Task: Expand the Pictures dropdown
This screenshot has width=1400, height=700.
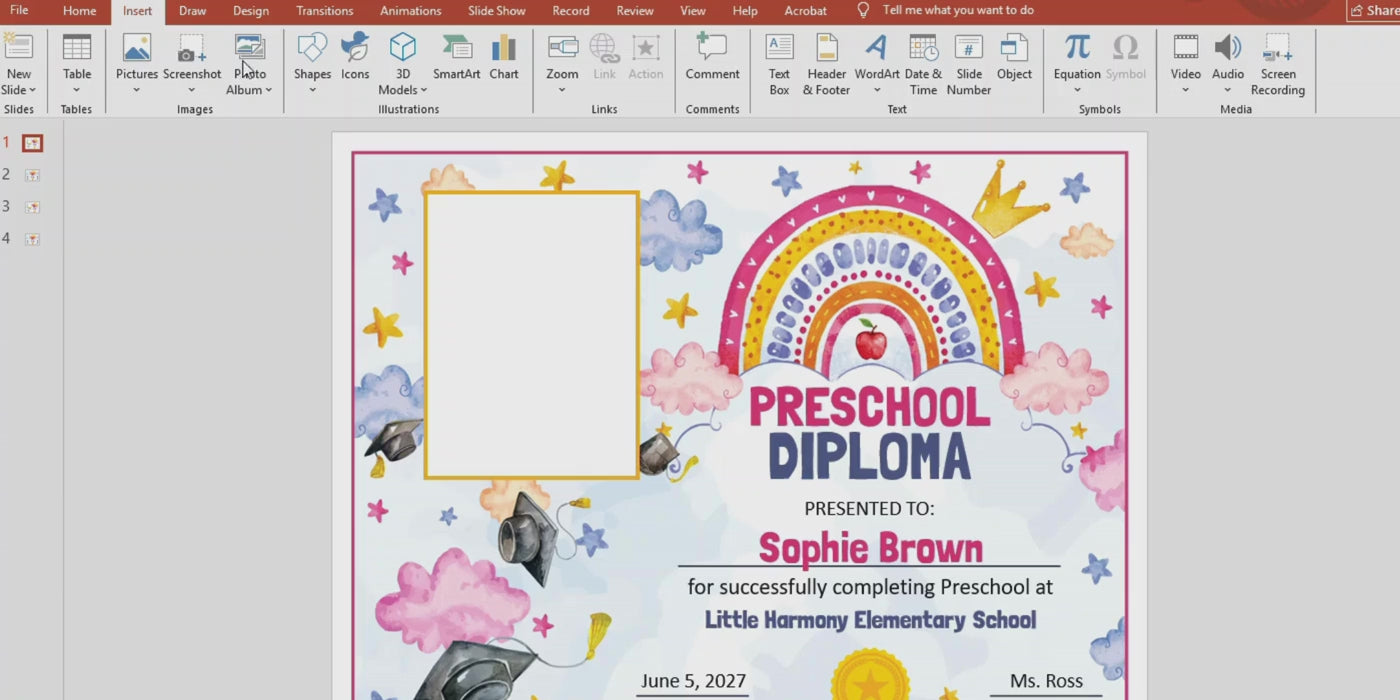Action: click(136, 90)
